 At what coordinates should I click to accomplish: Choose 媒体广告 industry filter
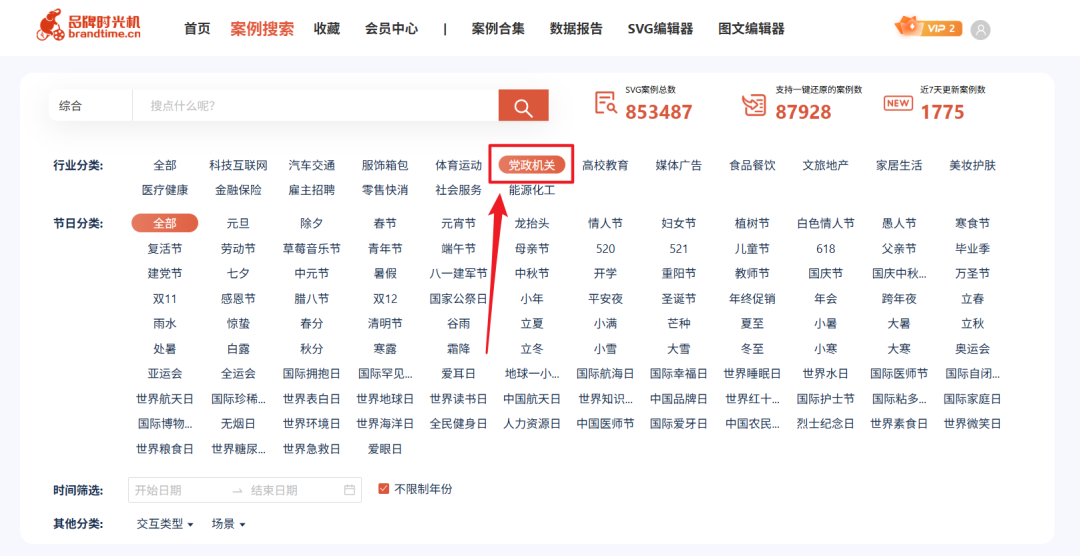pos(679,165)
